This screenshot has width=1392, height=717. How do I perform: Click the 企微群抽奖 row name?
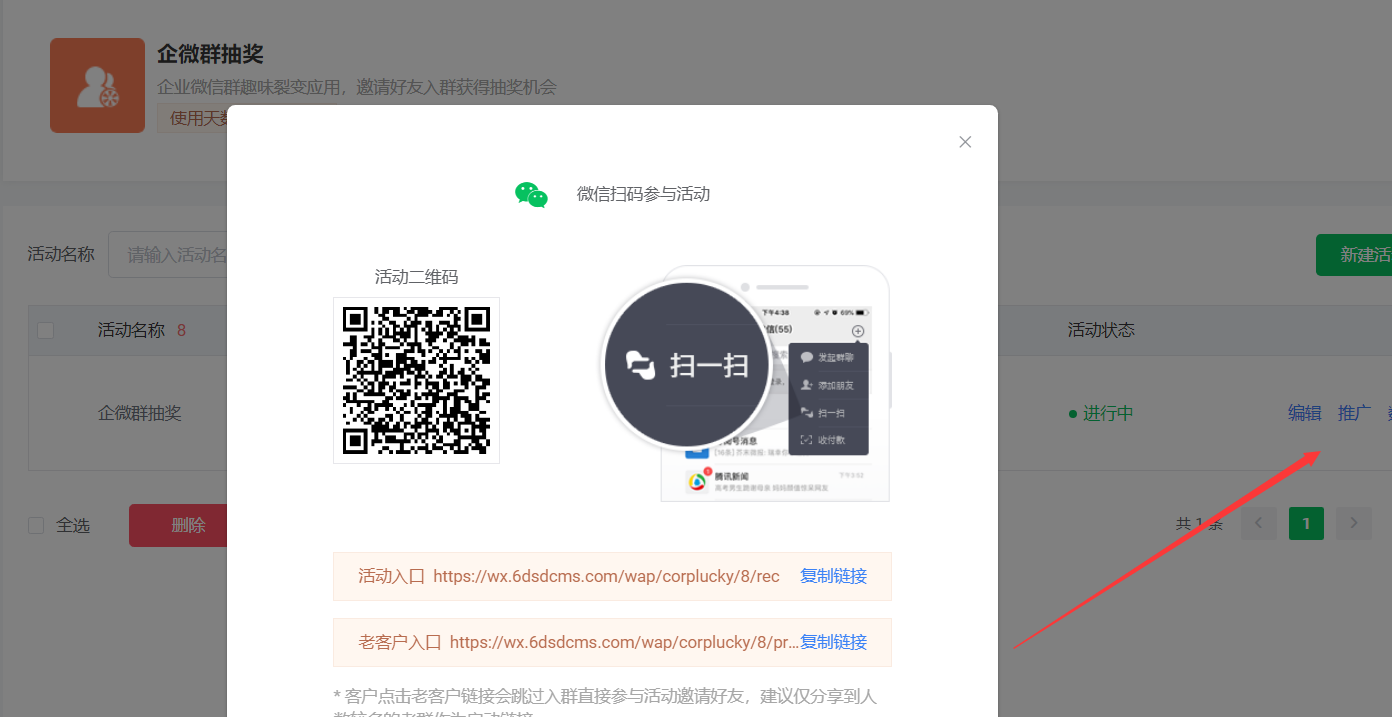[x=140, y=413]
